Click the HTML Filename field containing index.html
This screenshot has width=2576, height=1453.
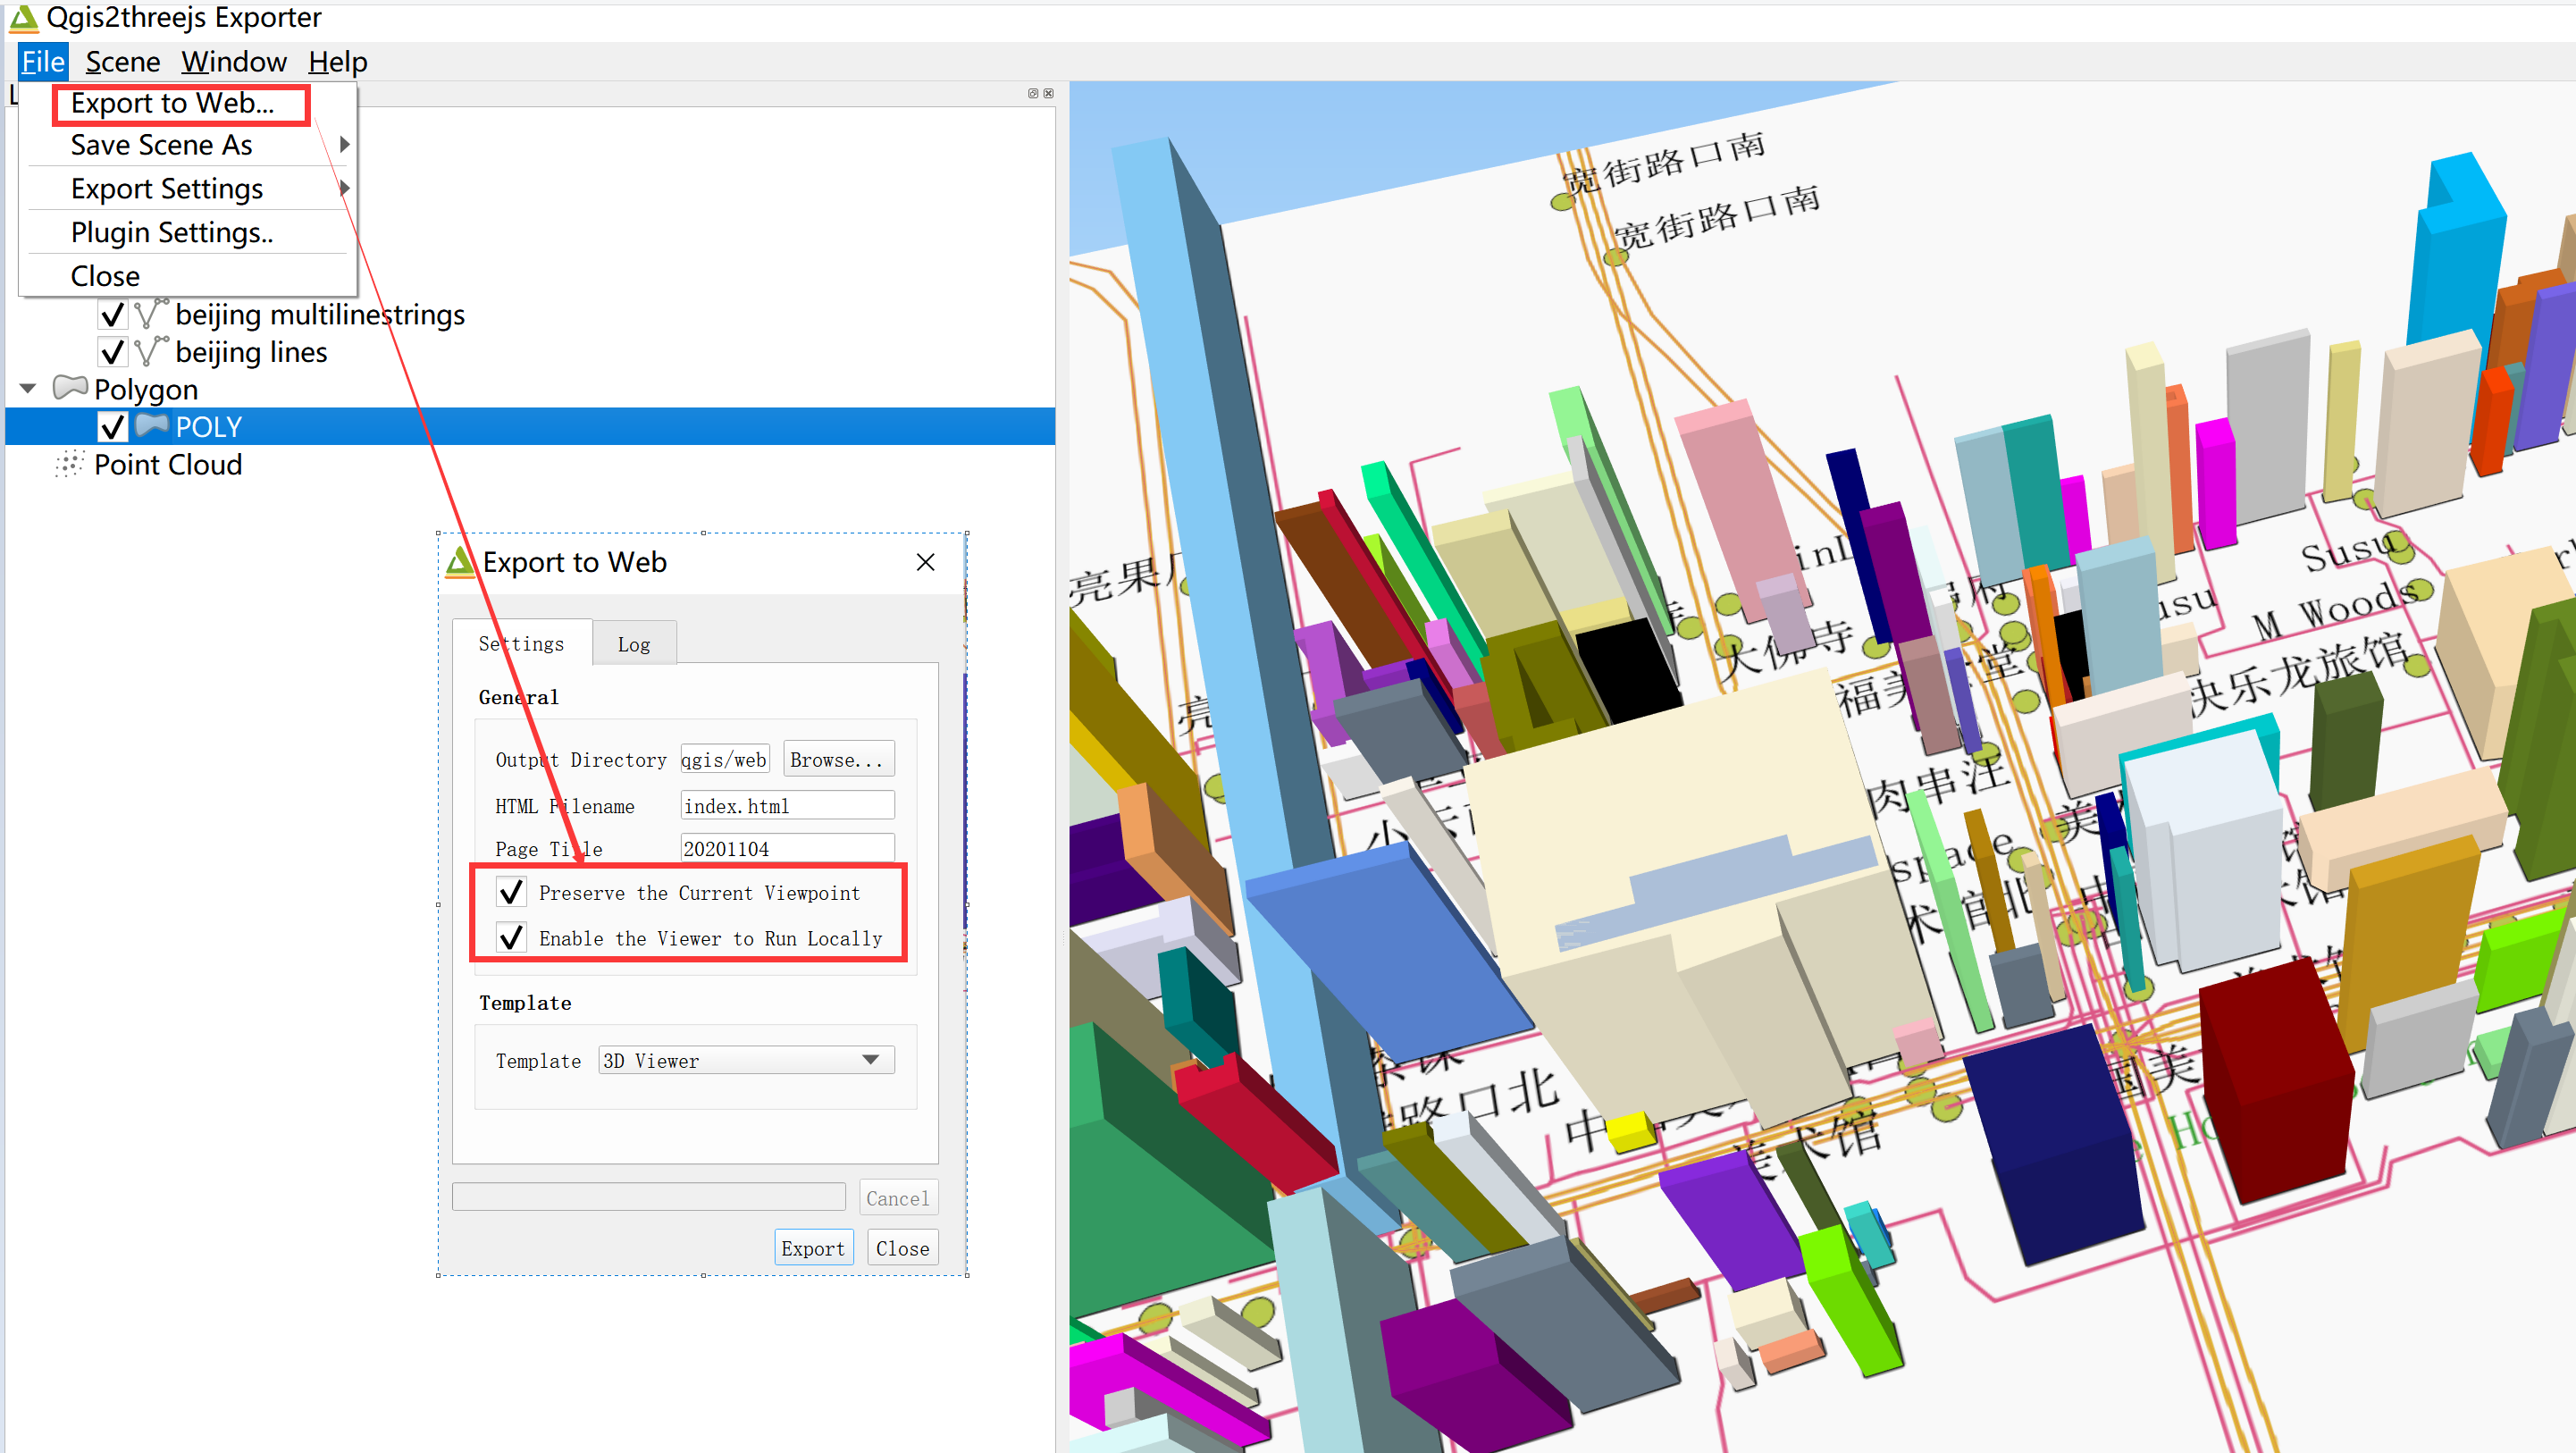click(x=786, y=805)
